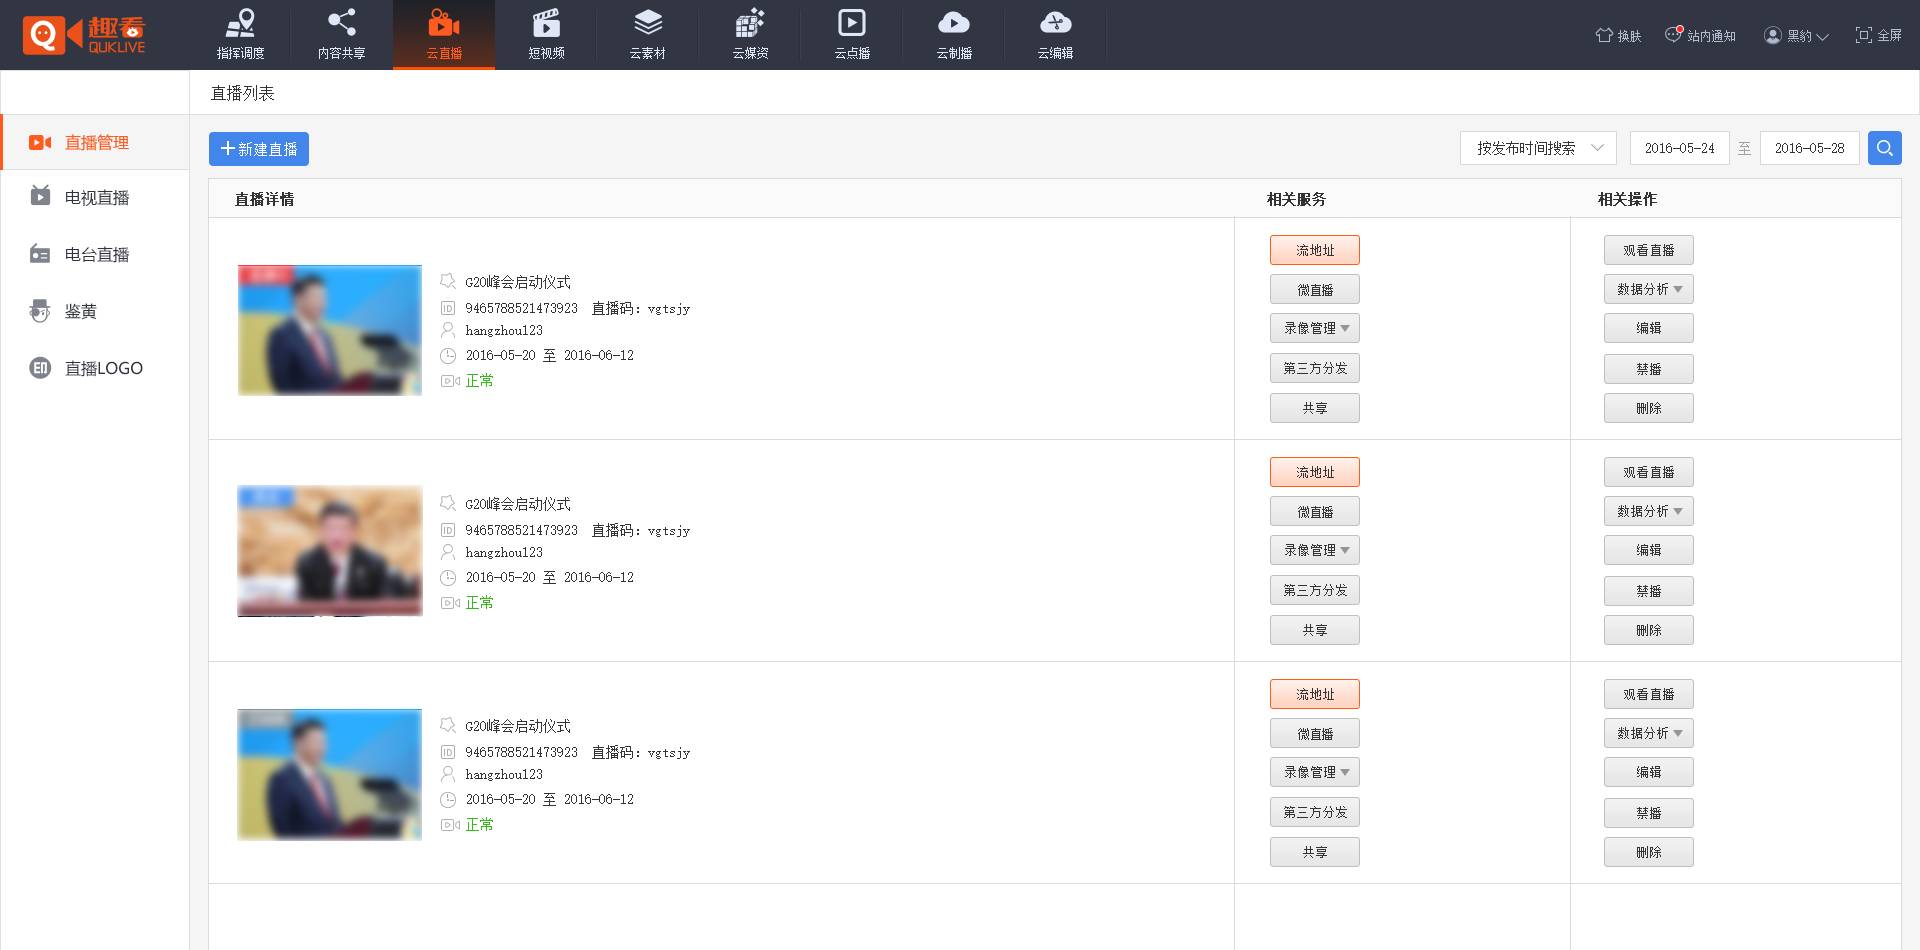Open the first live stream thumbnail

330,330
